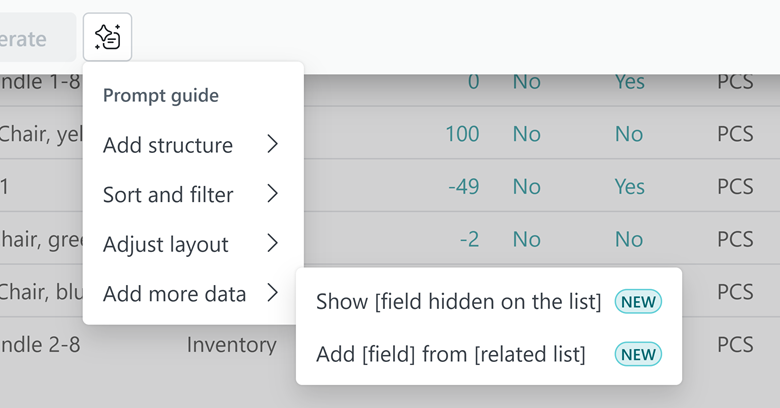Choose Show [field hidden on the list]

click(x=458, y=302)
